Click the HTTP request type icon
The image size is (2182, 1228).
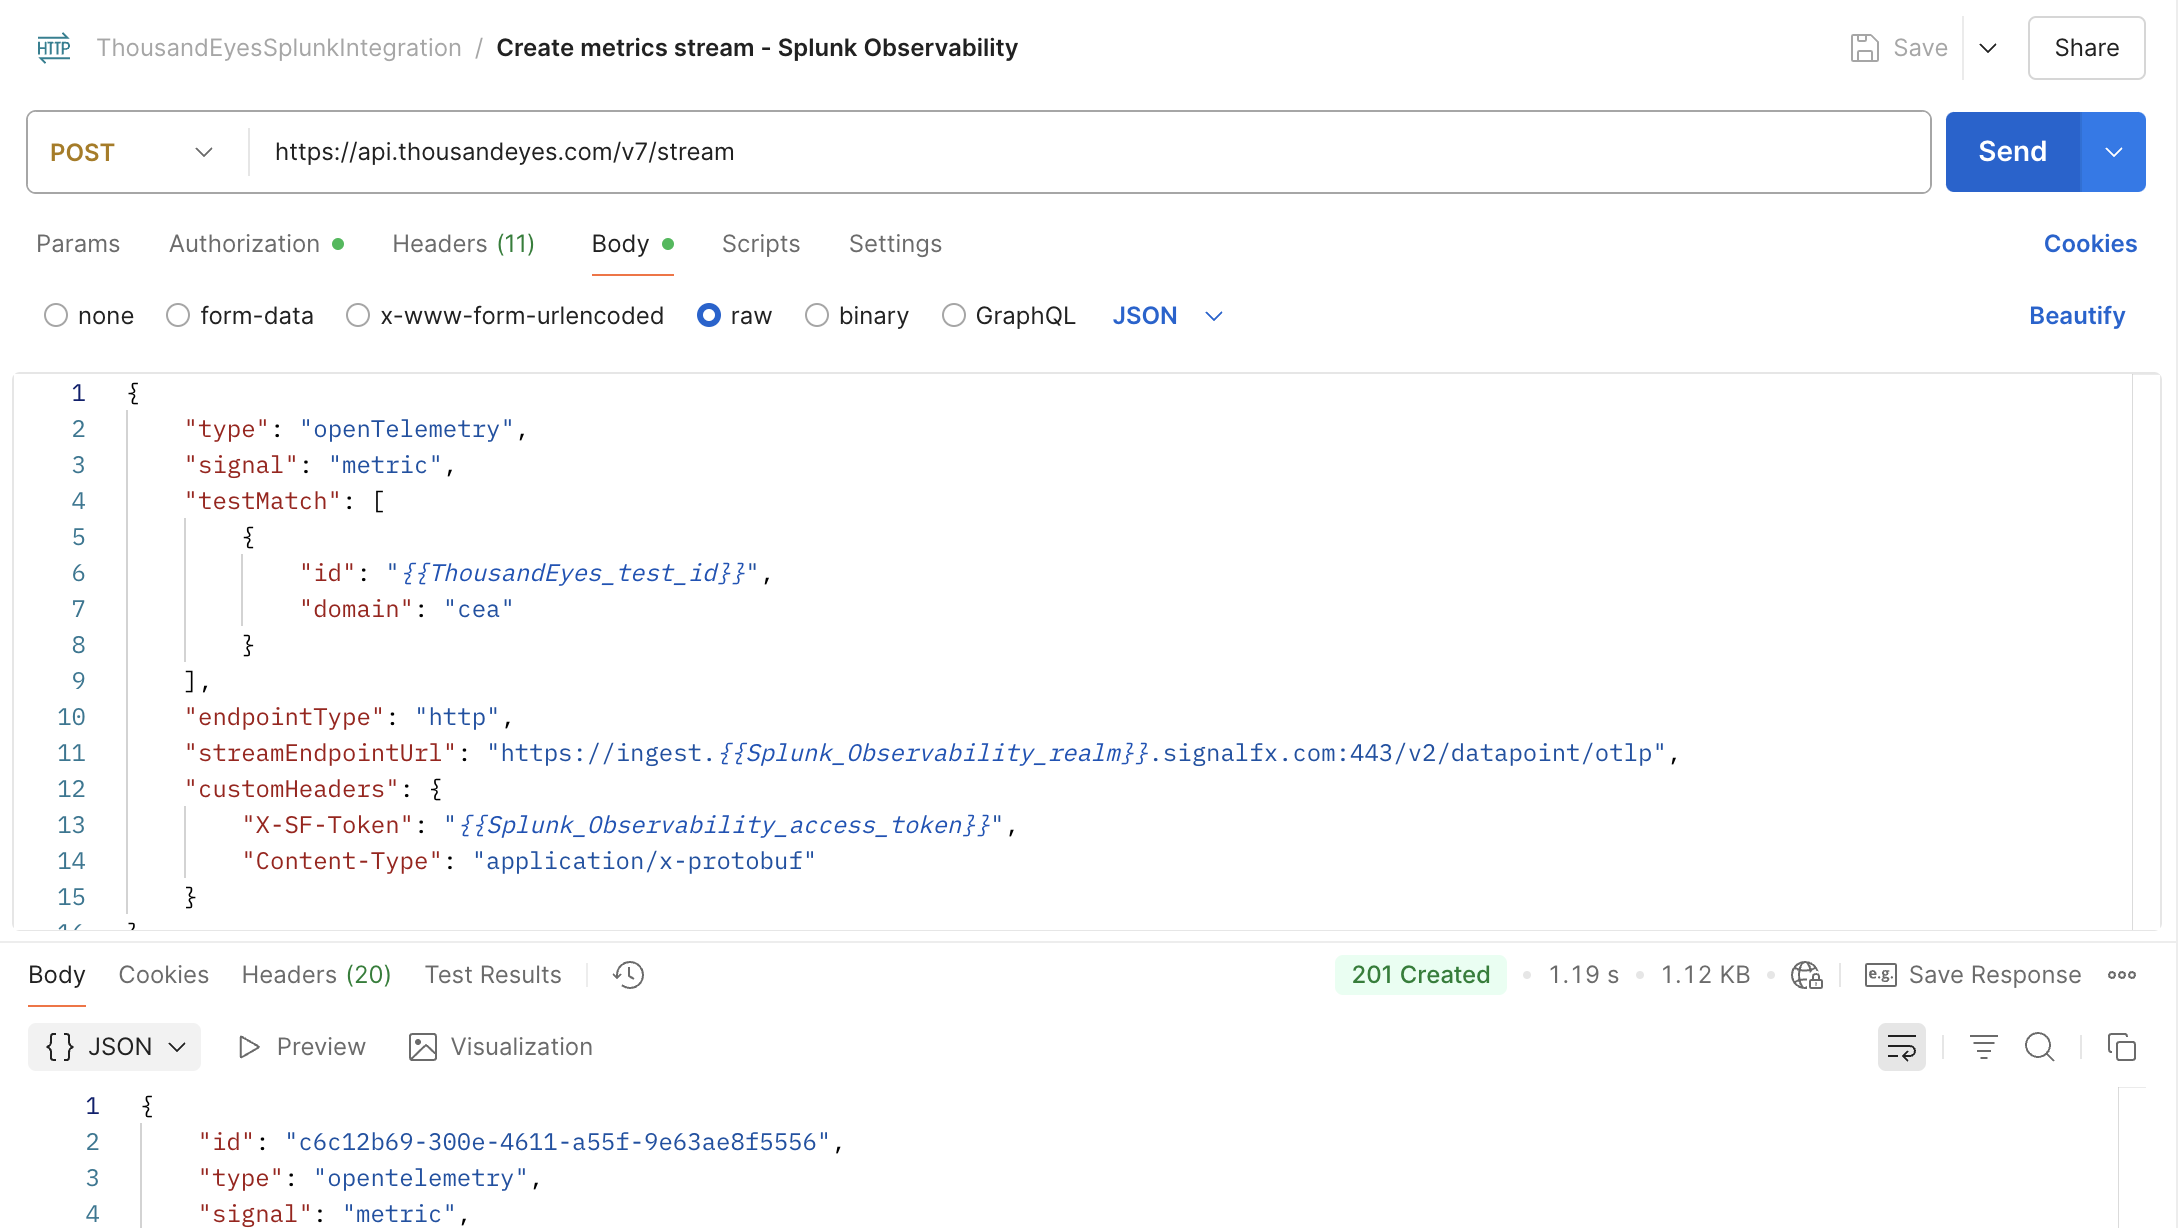[x=54, y=47]
